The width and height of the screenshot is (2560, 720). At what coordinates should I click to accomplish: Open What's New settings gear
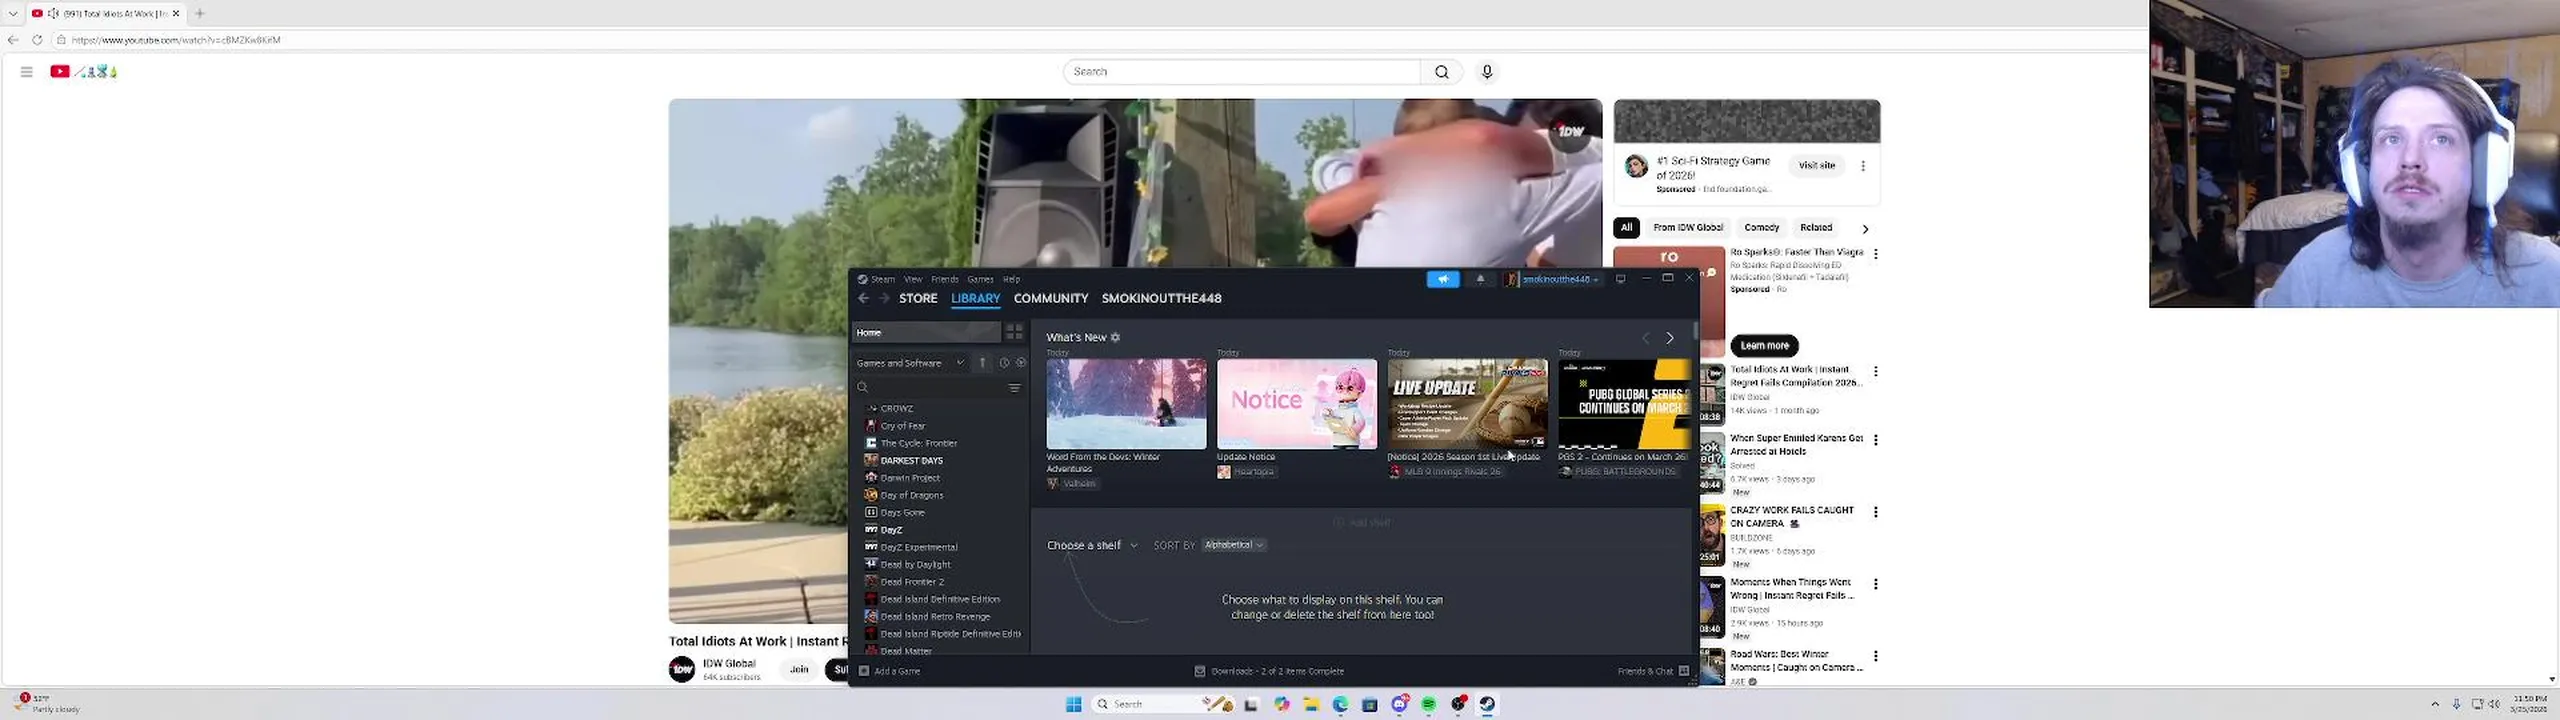pyautogui.click(x=1115, y=338)
